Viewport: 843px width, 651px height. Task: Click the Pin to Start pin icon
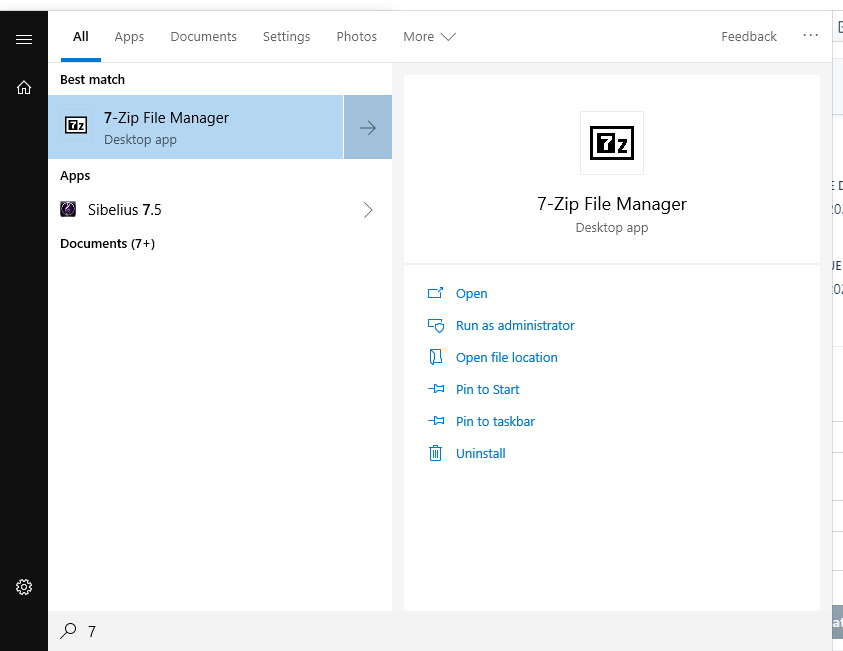pos(436,389)
